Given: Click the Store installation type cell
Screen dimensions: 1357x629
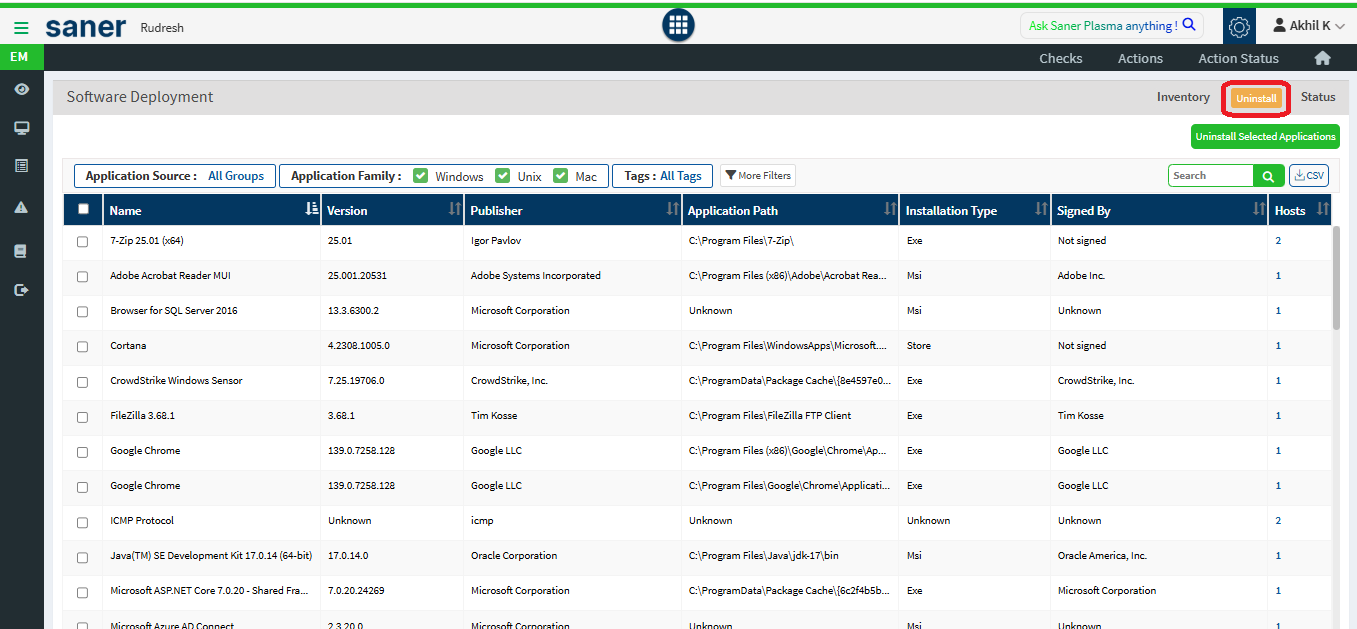Looking at the screenshot, I should tap(919, 346).
